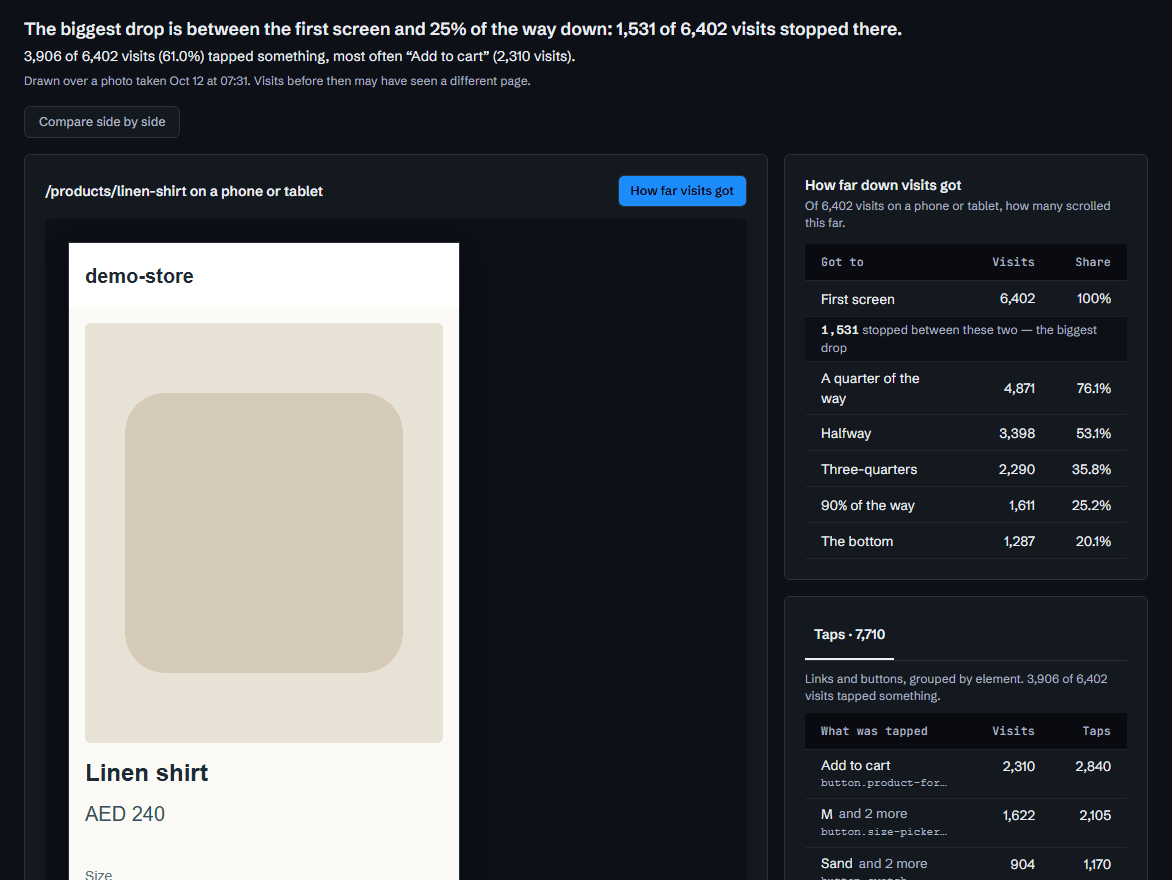Open the Compare side by side view

[102, 122]
